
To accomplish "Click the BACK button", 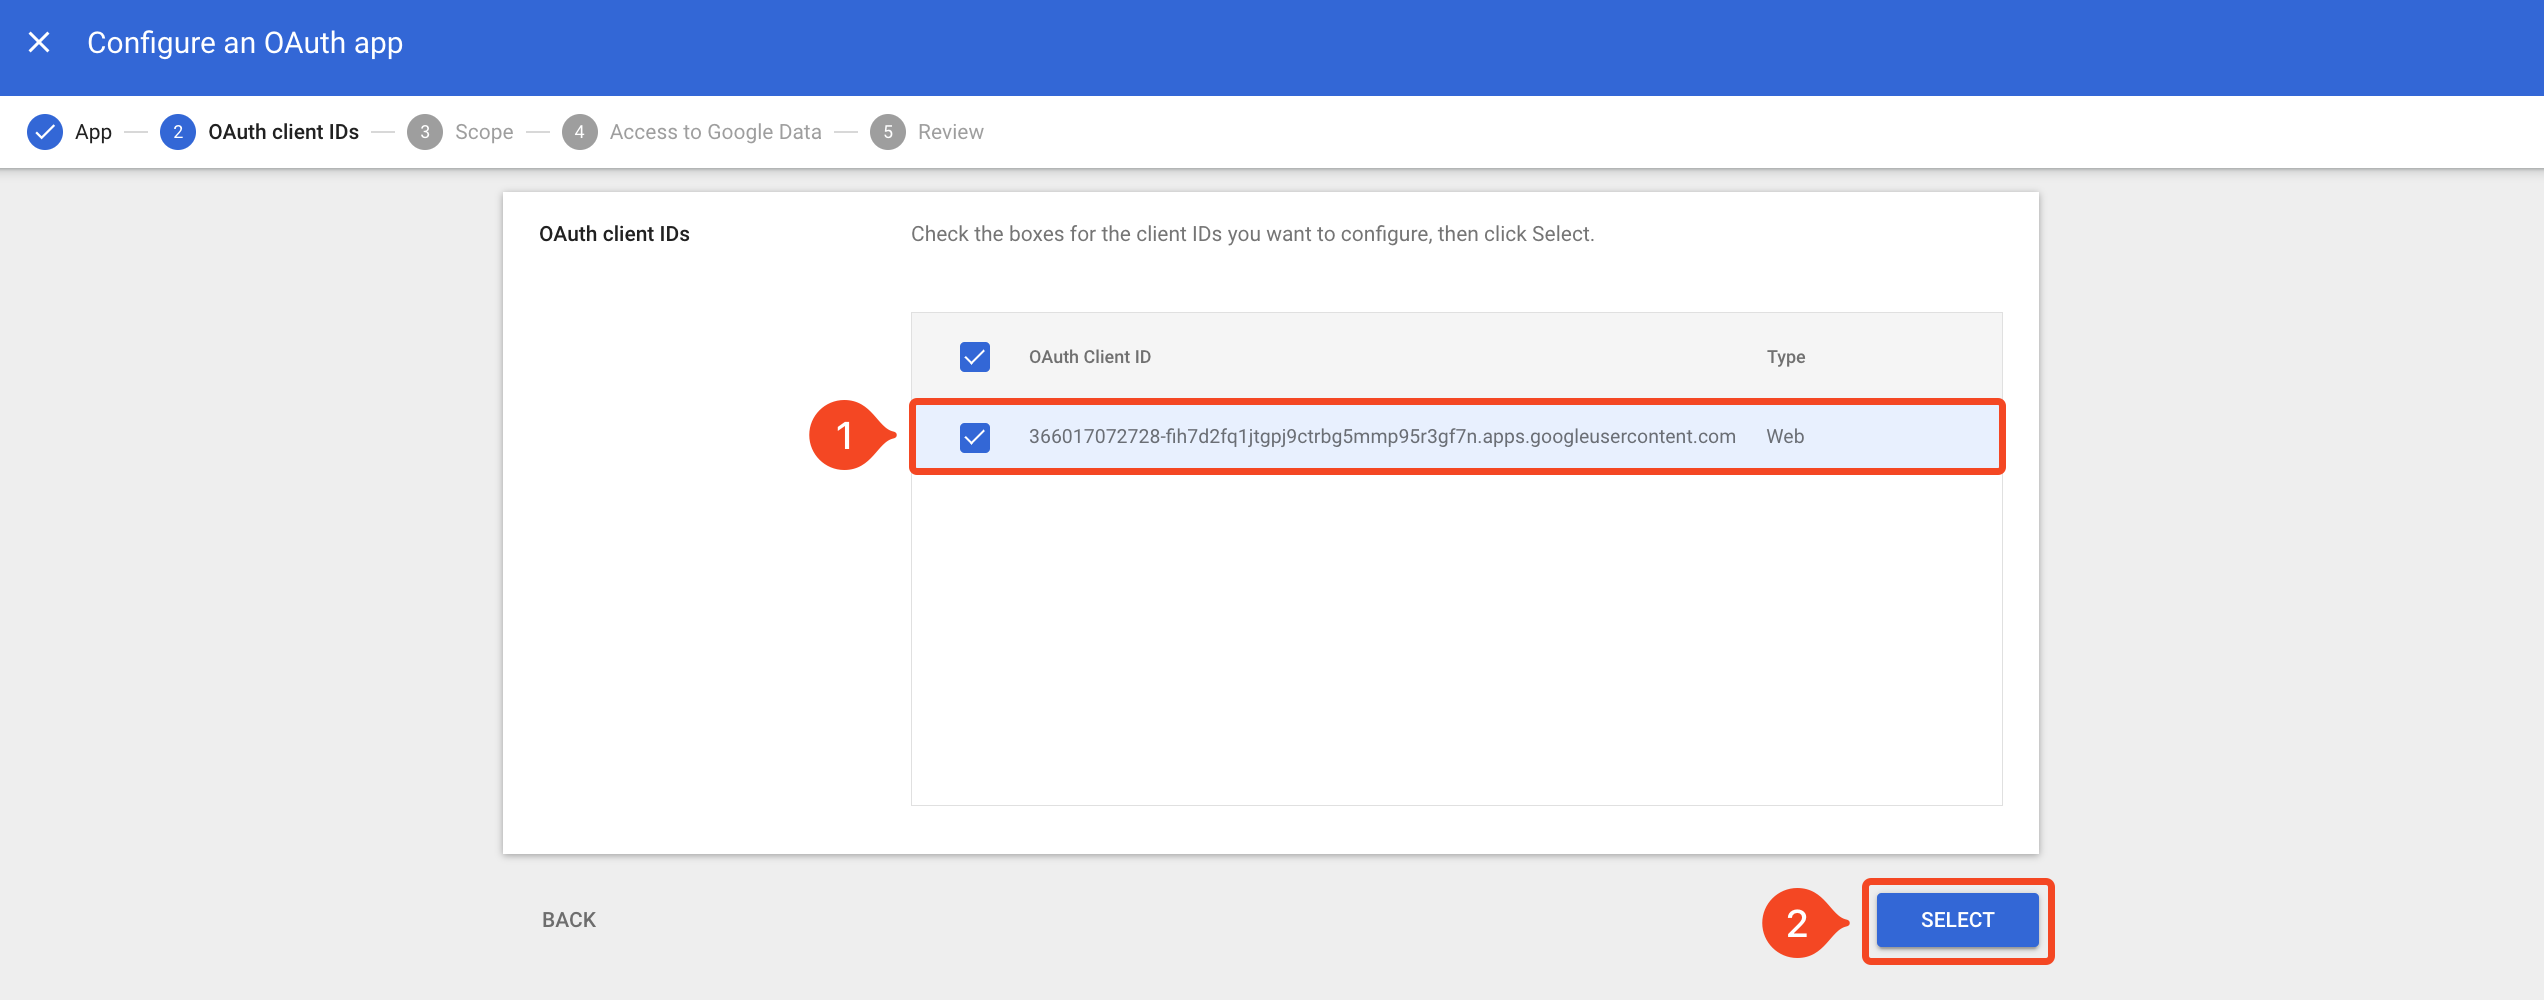I will (x=569, y=920).
